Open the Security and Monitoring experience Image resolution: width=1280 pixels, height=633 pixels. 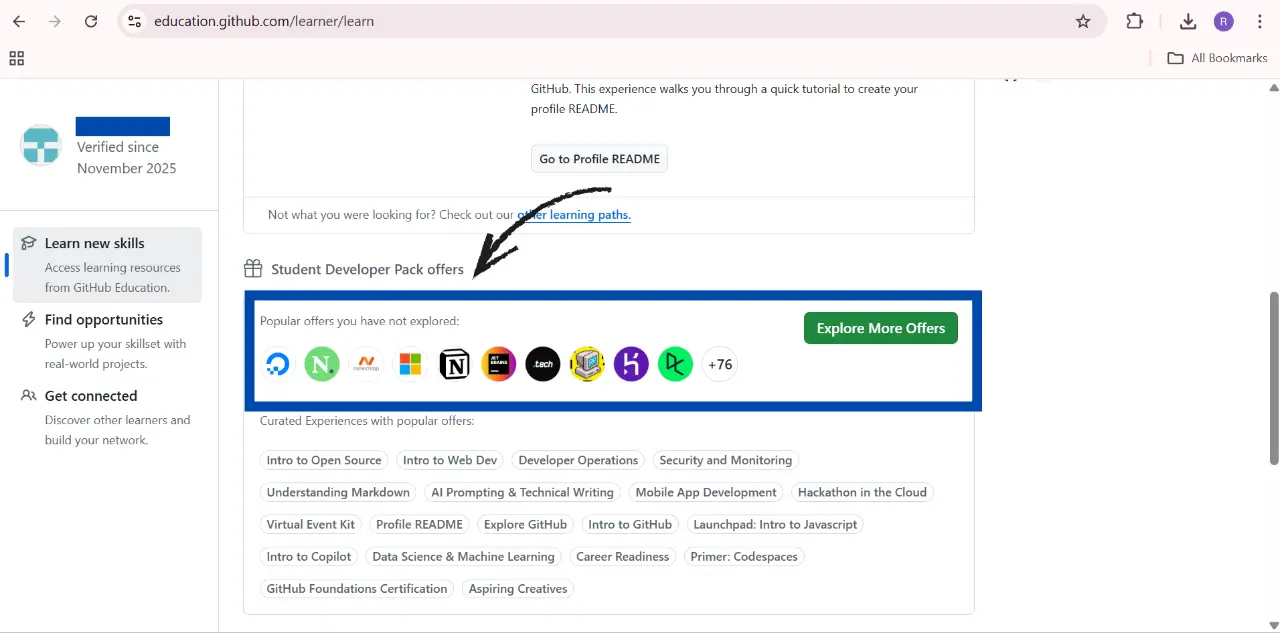click(x=726, y=460)
